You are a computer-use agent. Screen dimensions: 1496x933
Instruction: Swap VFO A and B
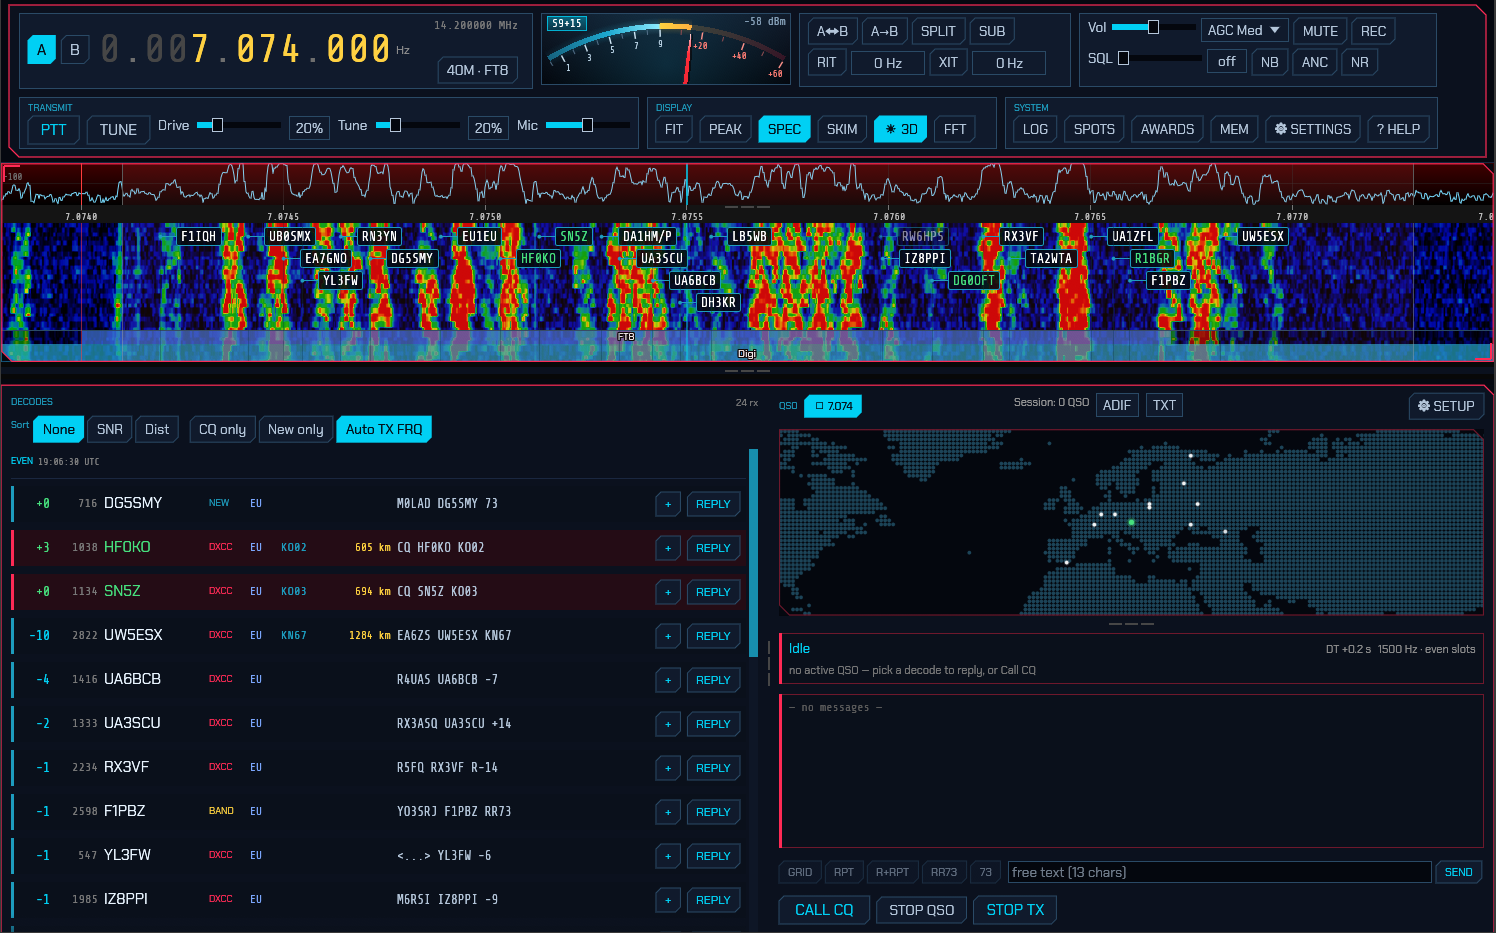click(832, 31)
